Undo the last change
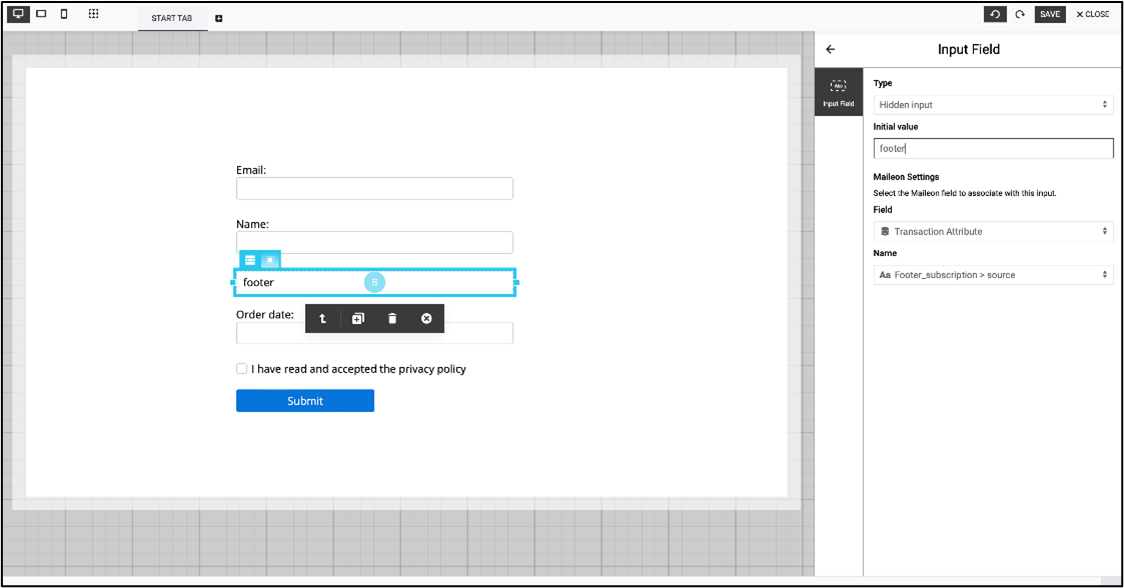The width and height of the screenshot is (1124, 588). pos(995,14)
